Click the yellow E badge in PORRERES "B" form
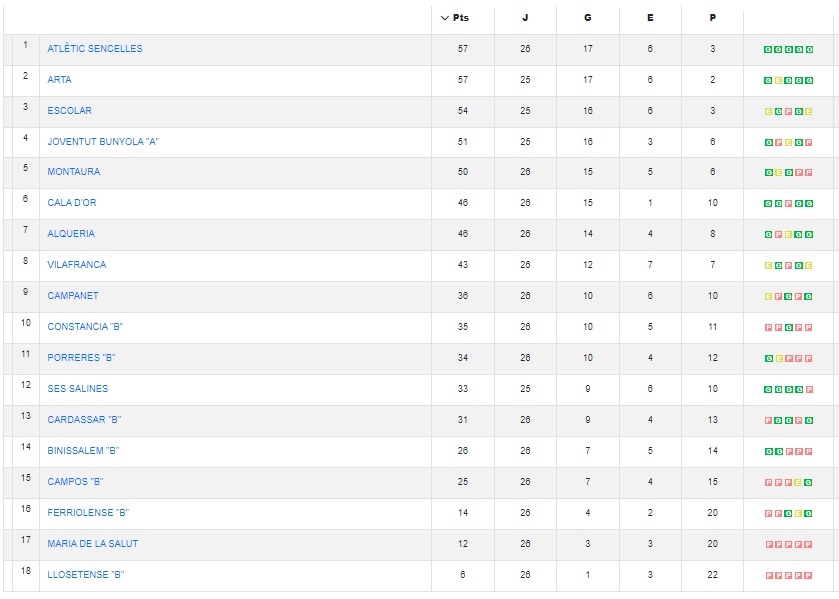The width and height of the screenshot is (839, 599). click(778, 358)
